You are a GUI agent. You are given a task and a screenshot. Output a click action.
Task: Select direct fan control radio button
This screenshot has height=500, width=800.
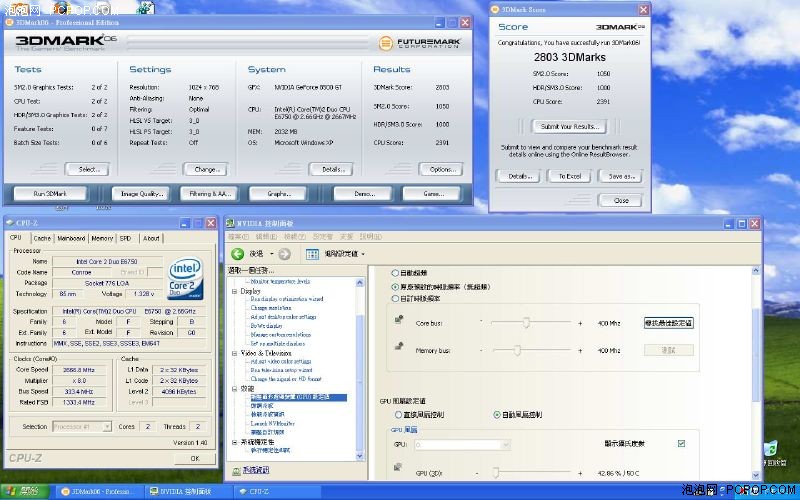pos(398,415)
